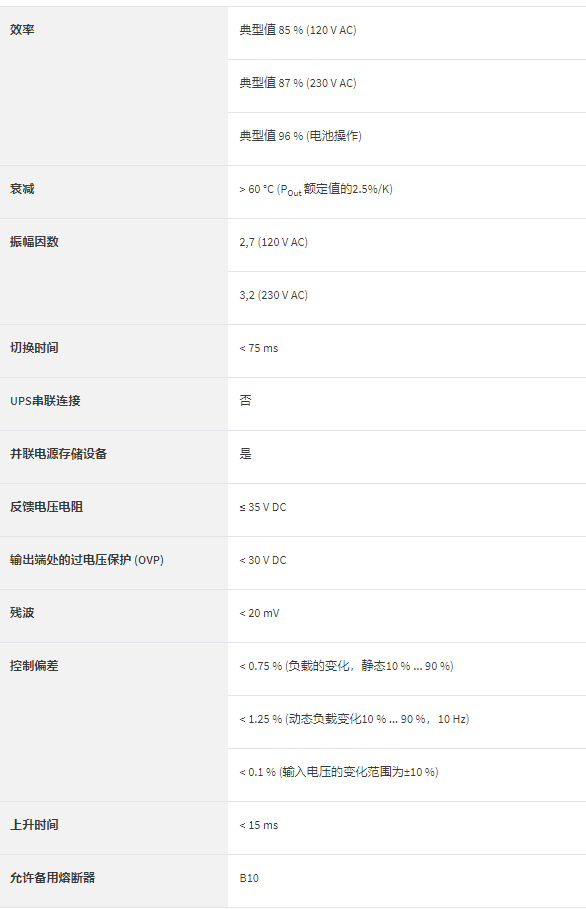Click the 衰减 row label
This screenshot has width=586, height=909.
[x=22, y=188]
